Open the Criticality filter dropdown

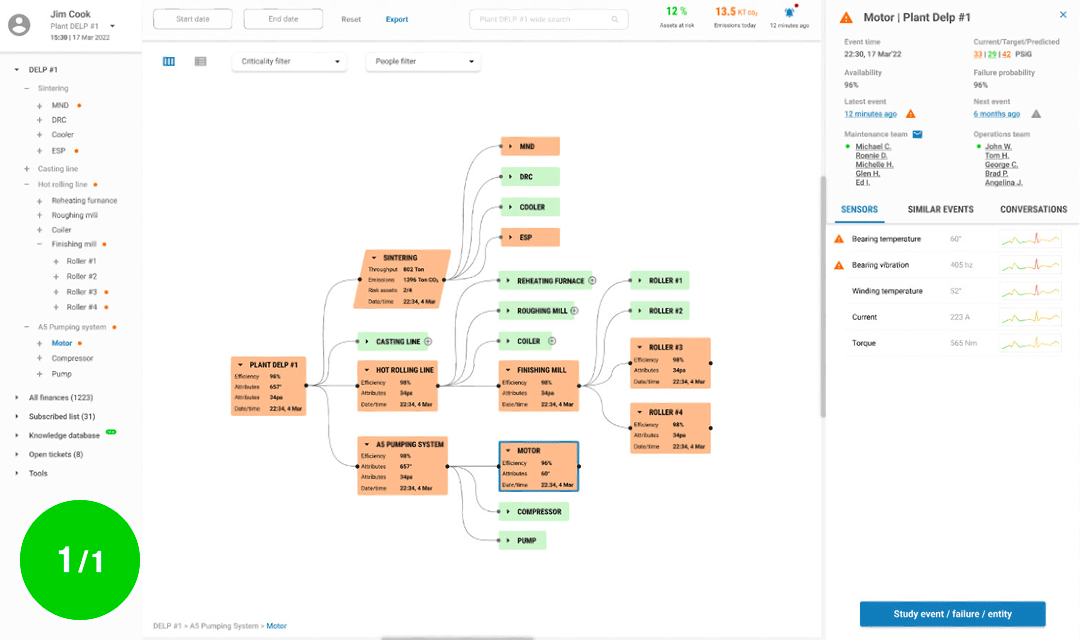point(289,62)
